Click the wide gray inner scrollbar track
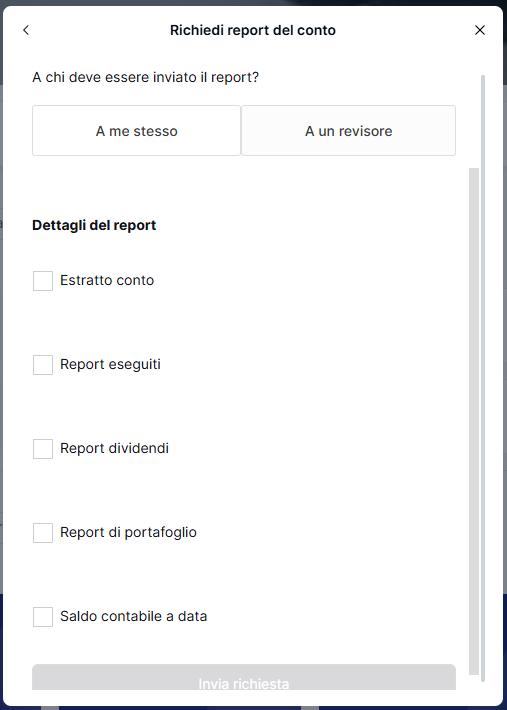Viewport: 507px width, 710px height. point(474,421)
